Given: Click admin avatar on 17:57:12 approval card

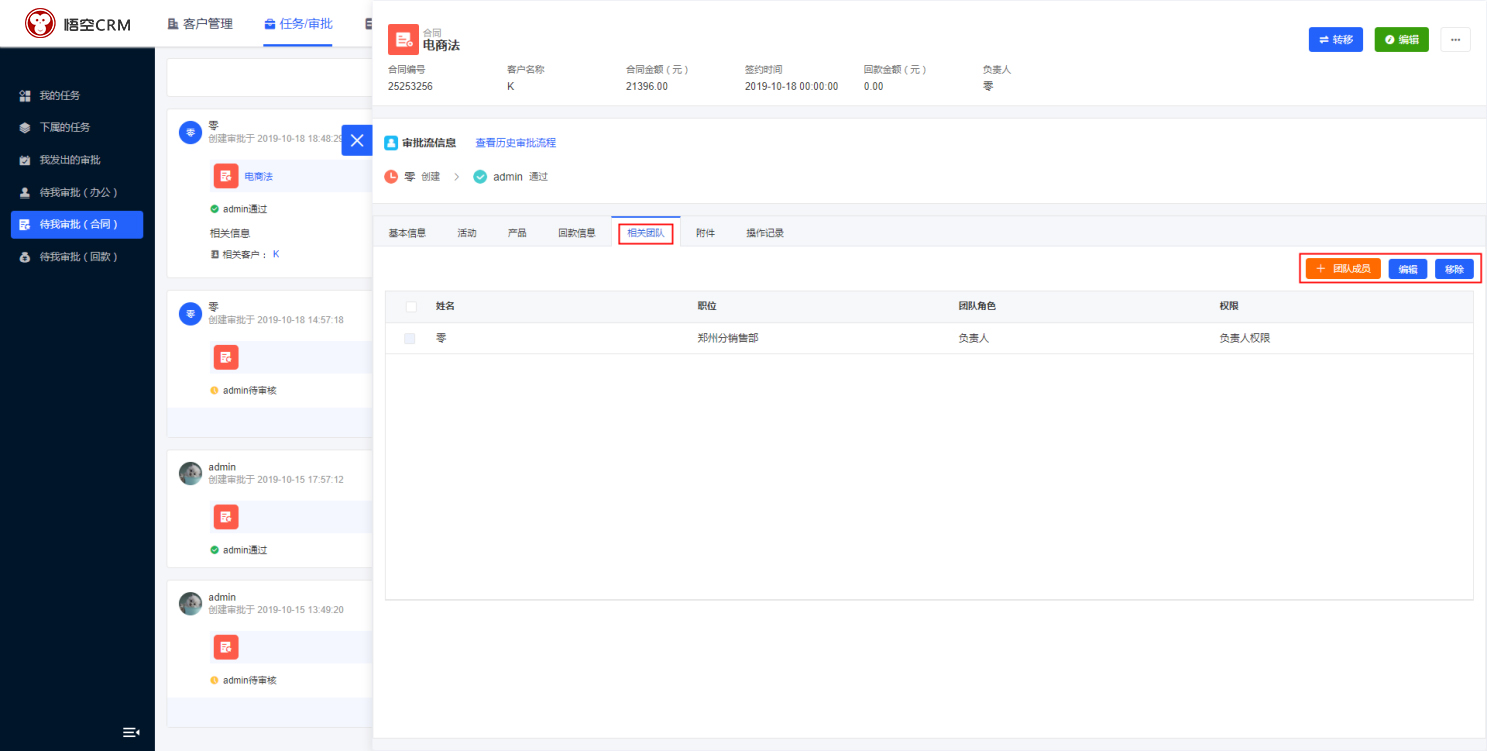Looking at the screenshot, I should [x=190, y=473].
